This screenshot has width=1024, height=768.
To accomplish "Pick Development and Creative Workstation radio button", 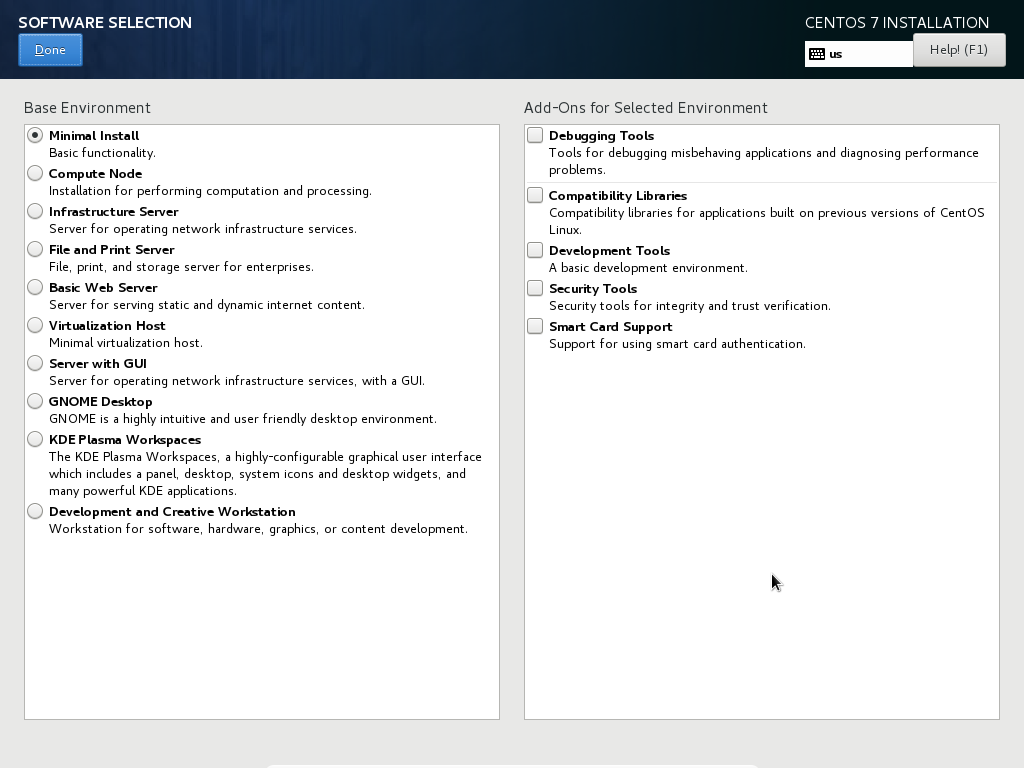I will [35, 511].
